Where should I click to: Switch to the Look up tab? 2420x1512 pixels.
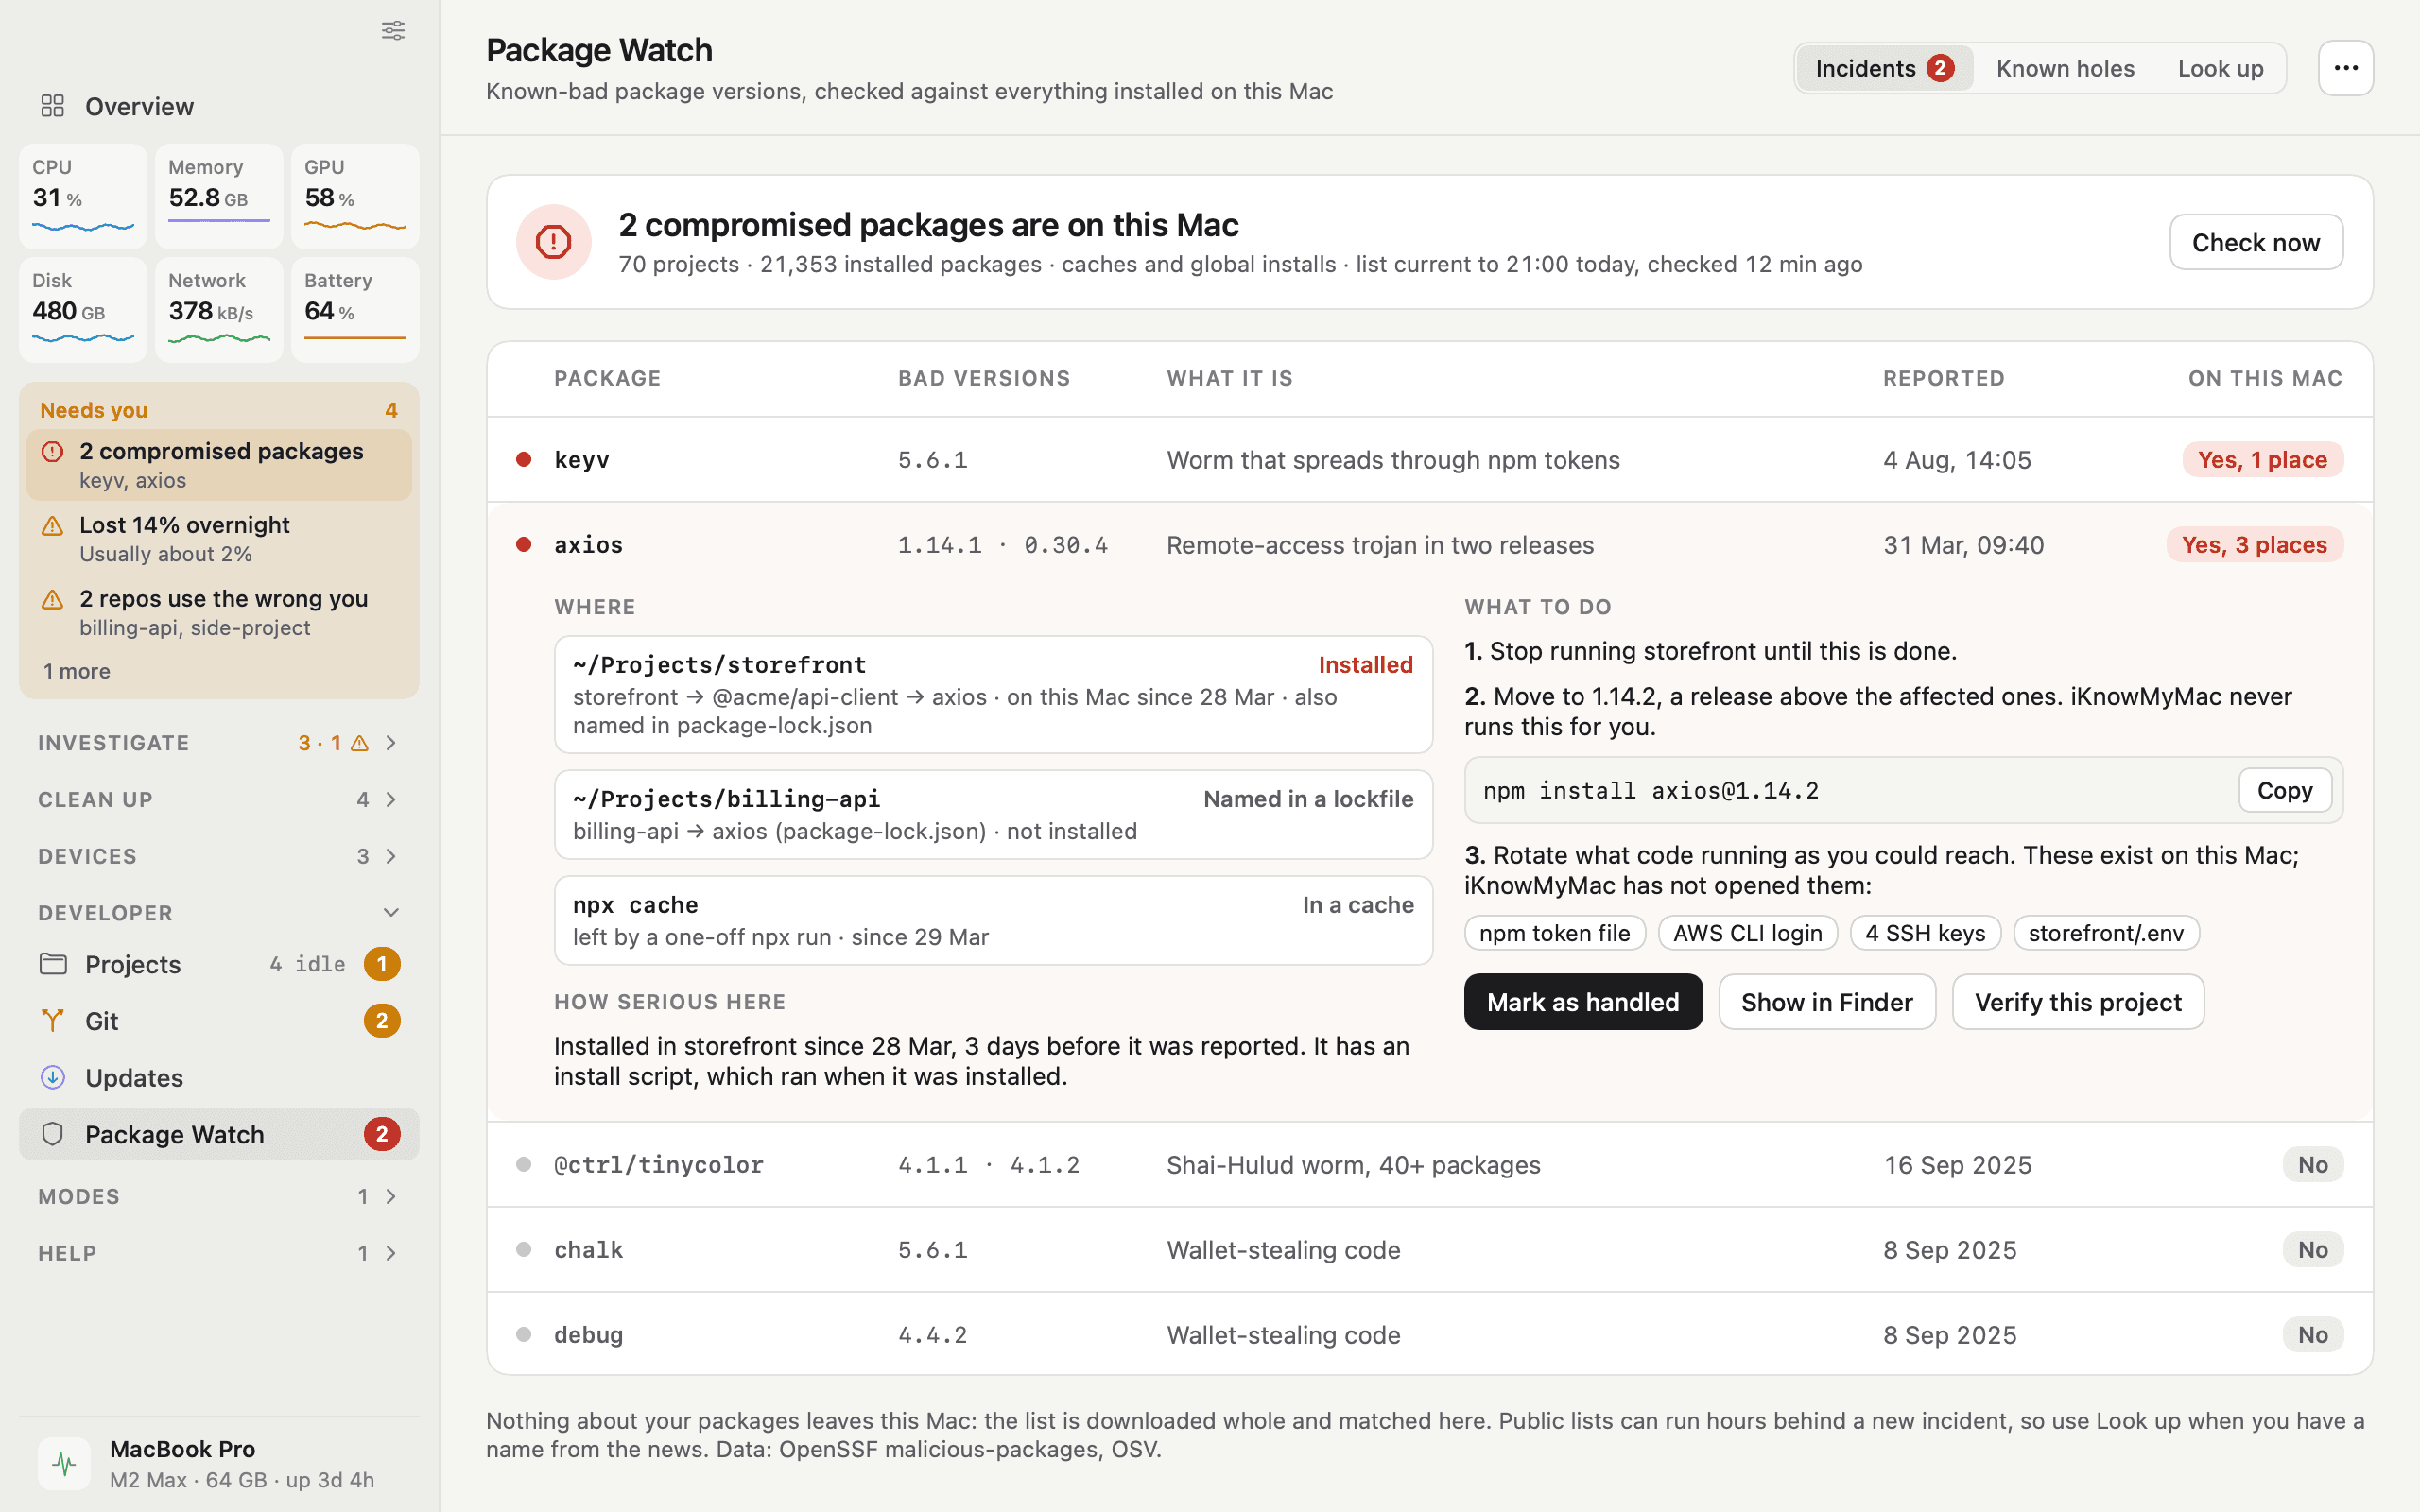pos(2220,68)
